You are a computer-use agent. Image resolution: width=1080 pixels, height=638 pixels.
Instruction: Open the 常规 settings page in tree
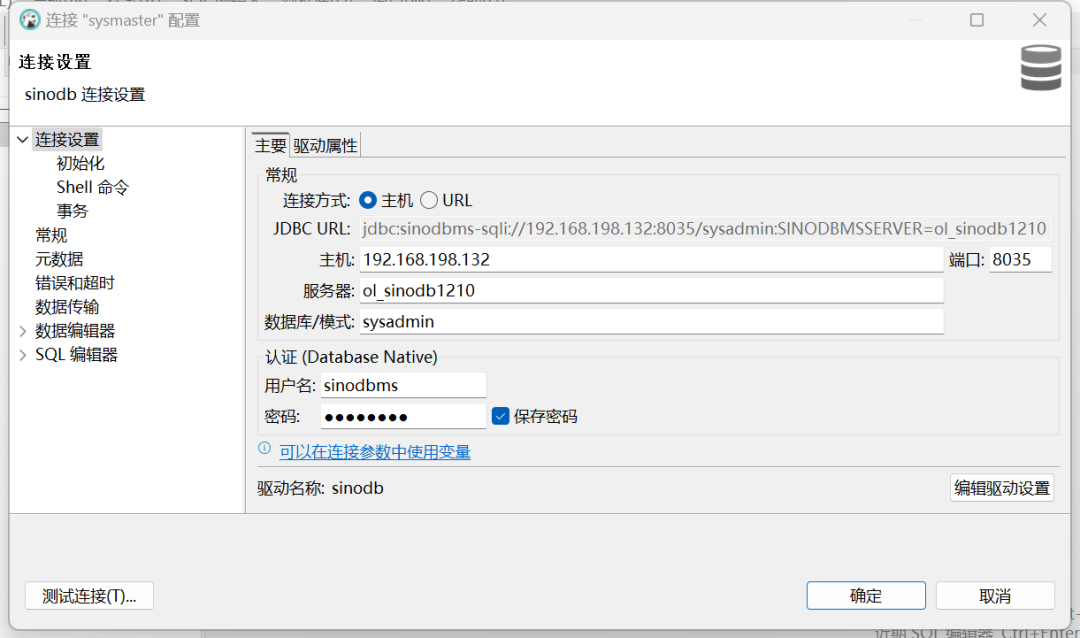tap(52, 236)
